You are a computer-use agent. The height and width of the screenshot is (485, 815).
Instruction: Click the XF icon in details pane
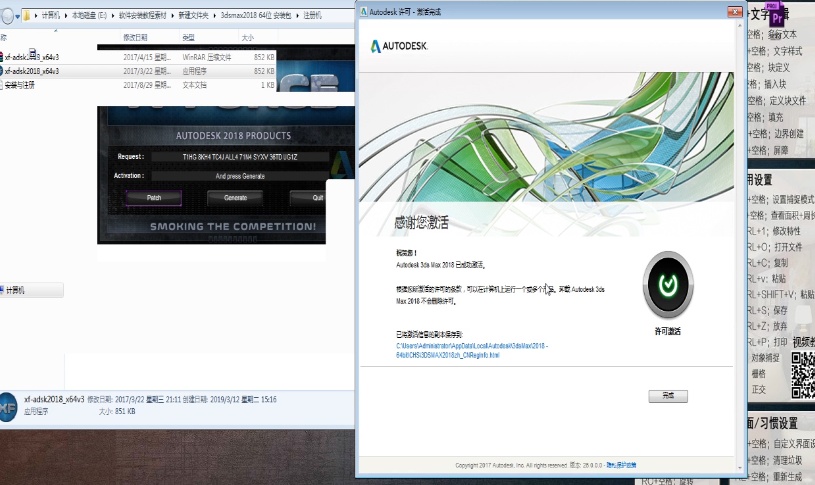coord(7,407)
